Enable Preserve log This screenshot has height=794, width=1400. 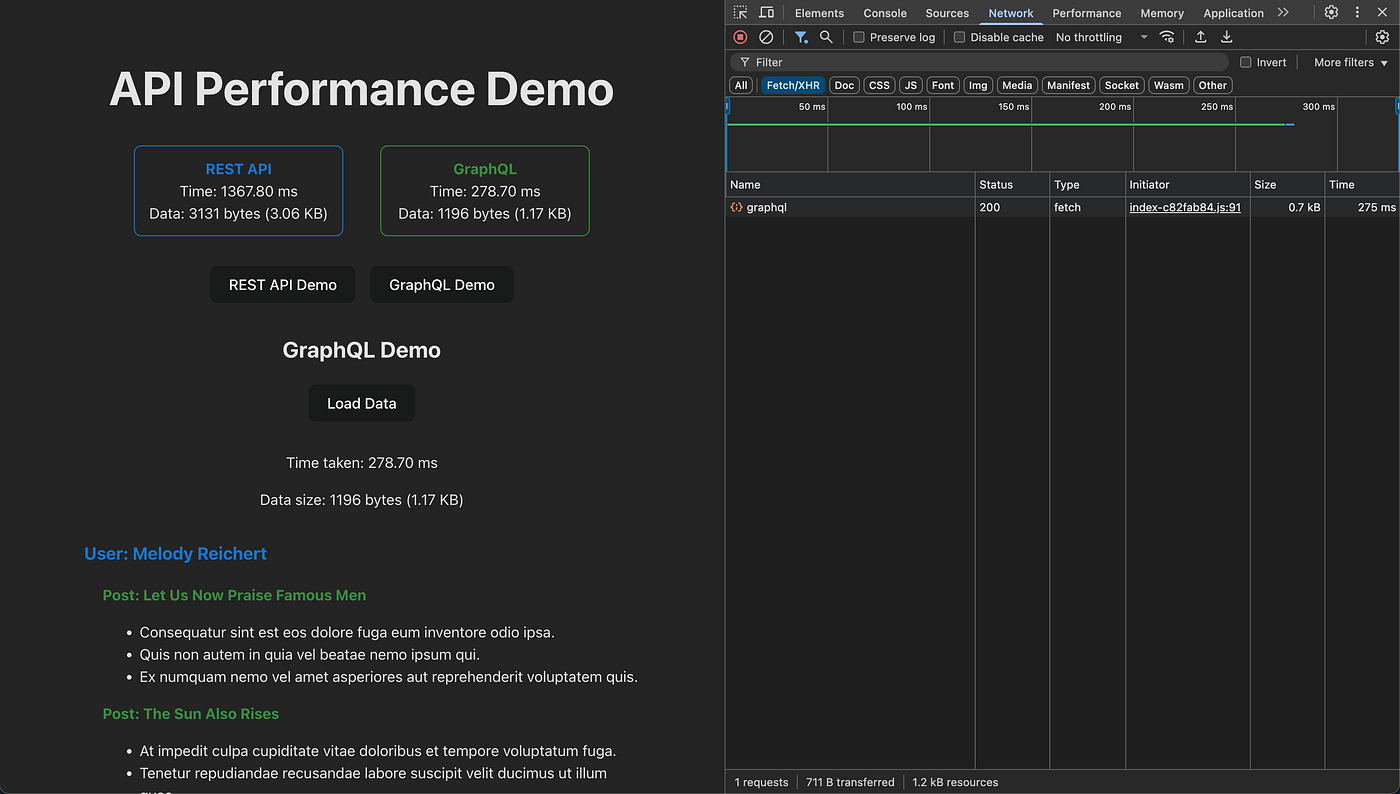coord(857,37)
